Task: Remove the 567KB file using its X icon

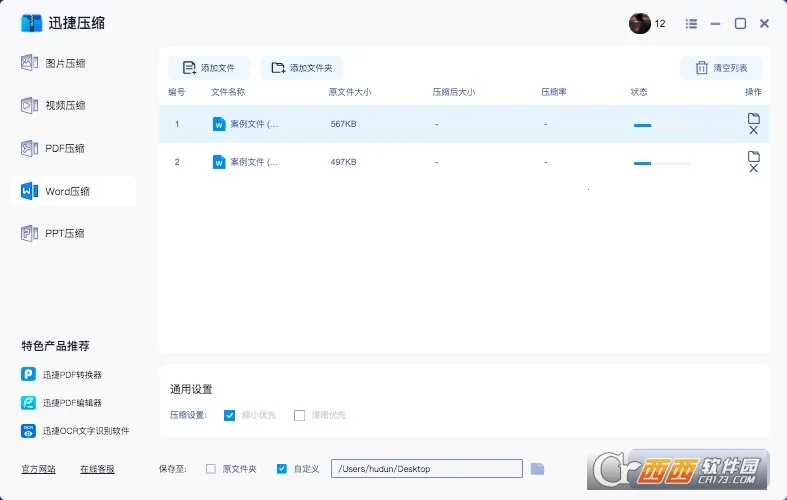Action: [753, 131]
